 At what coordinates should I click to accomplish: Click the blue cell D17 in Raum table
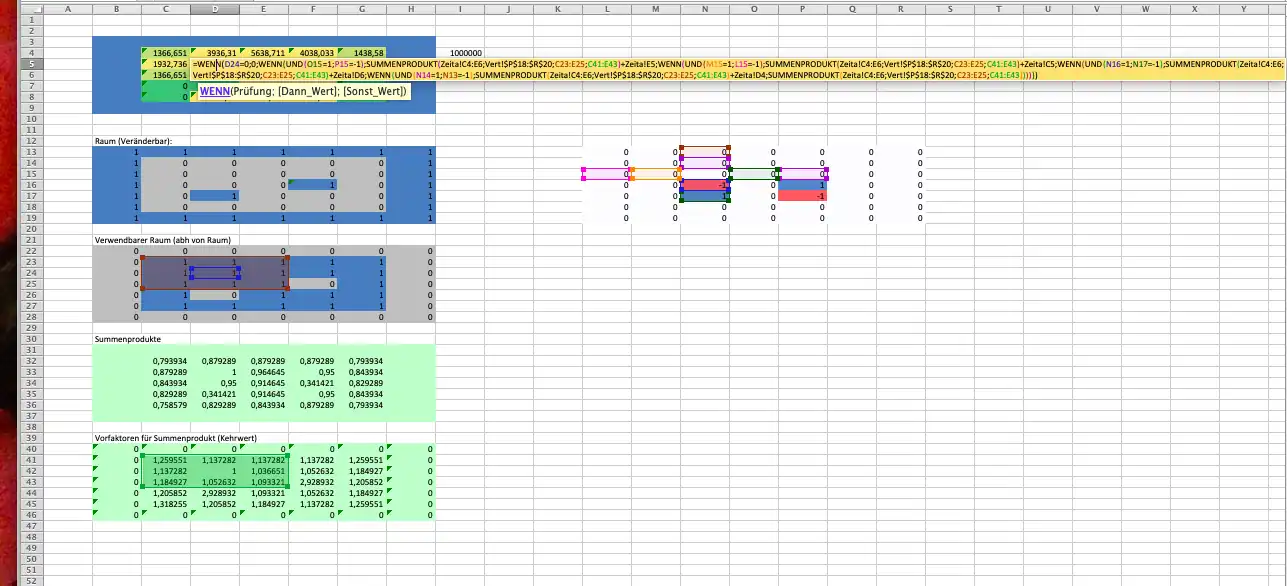215,196
